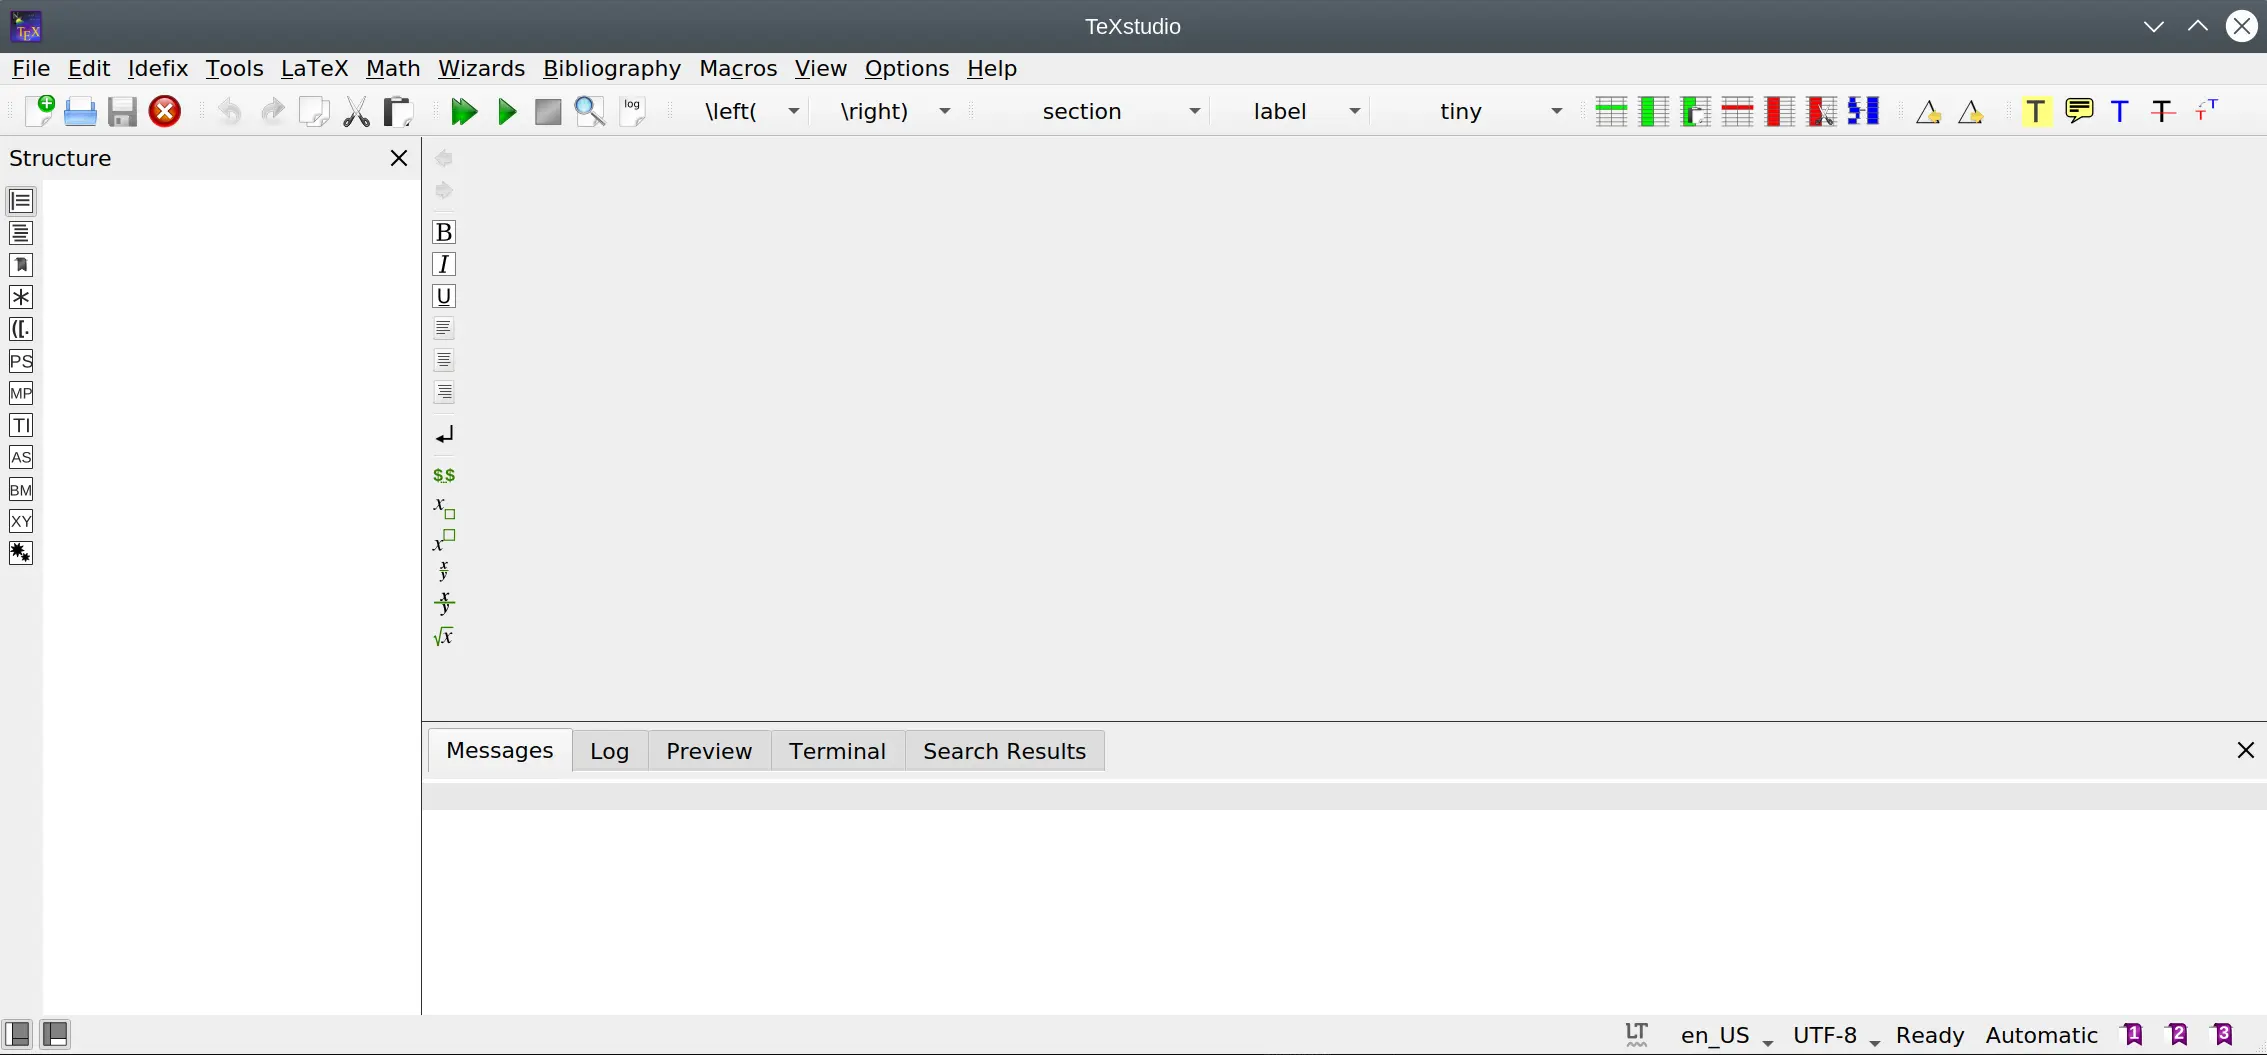The image size is (2267, 1055).
Task: Open the en_US language dropdown
Action: (x=1726, y=1035)
